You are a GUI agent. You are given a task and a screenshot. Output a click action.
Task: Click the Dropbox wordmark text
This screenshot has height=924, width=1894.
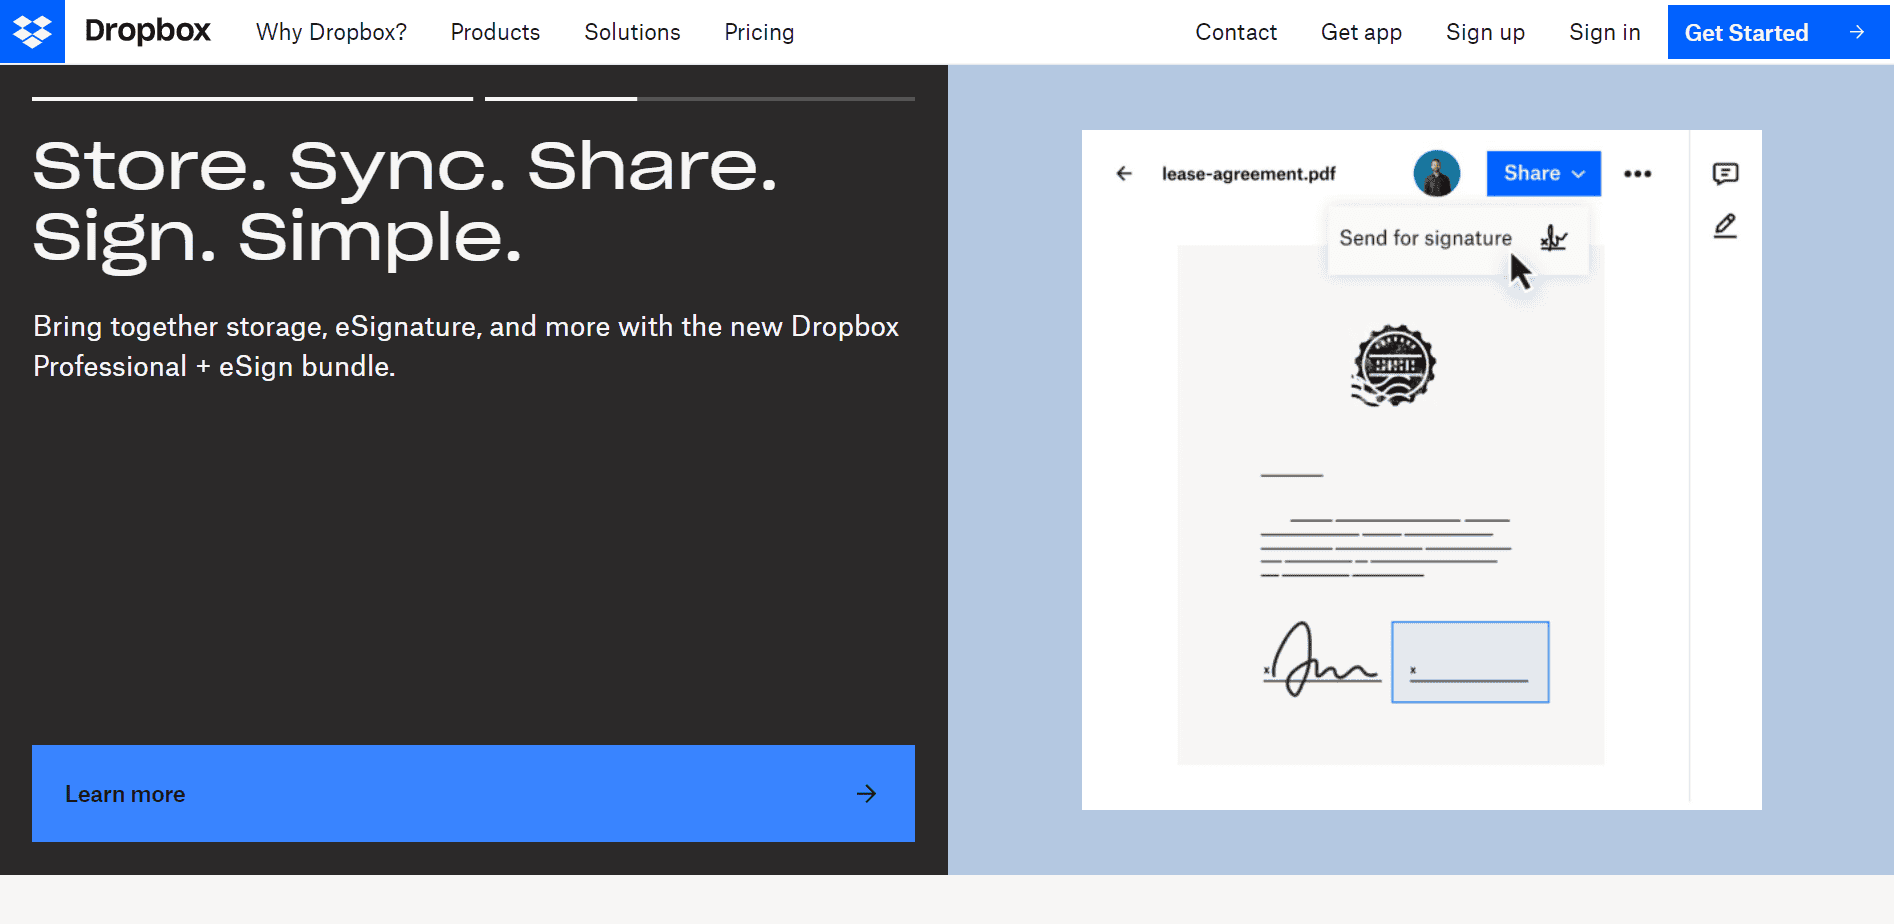click(147, 31)
